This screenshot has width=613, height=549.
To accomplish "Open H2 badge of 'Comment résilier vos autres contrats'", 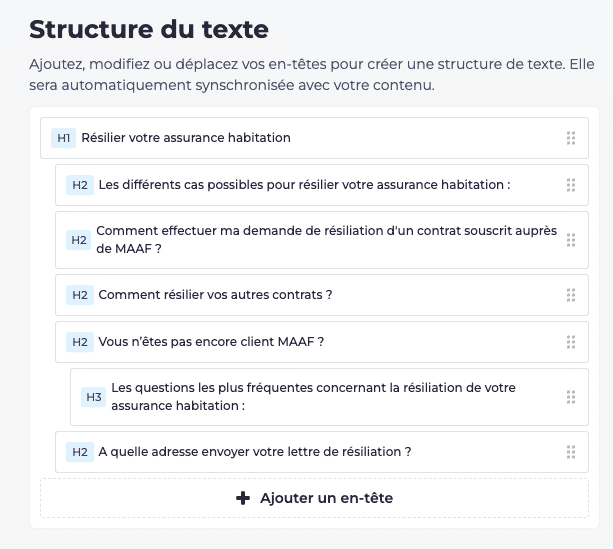I will (80, 295).
